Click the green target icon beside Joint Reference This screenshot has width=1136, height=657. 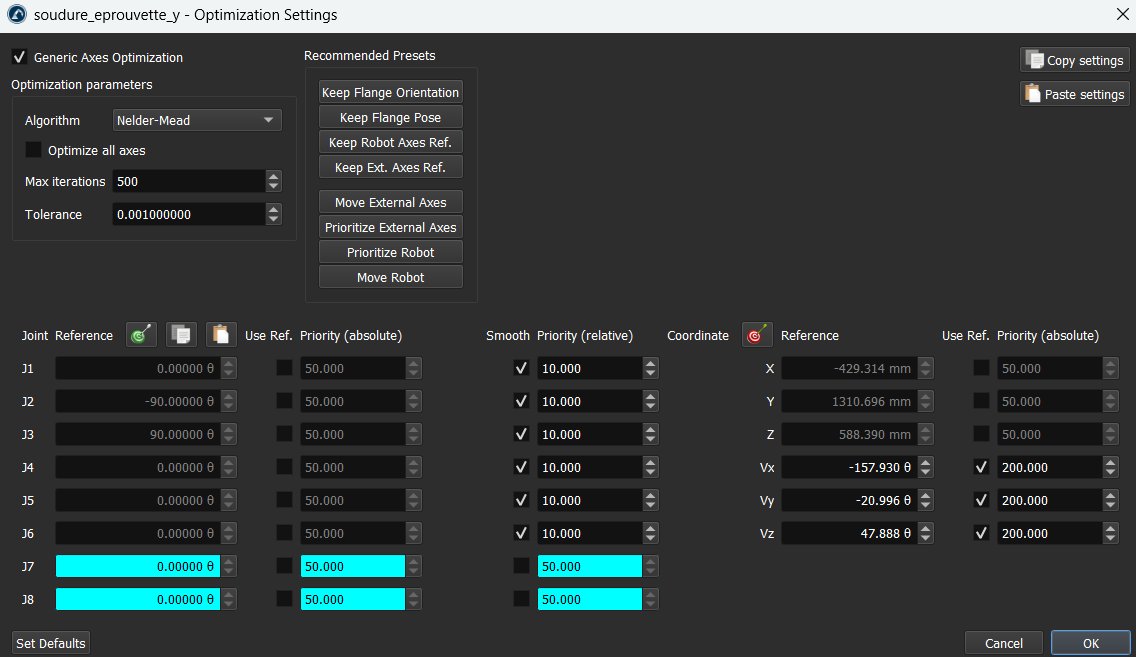click(x=141, y=335)
